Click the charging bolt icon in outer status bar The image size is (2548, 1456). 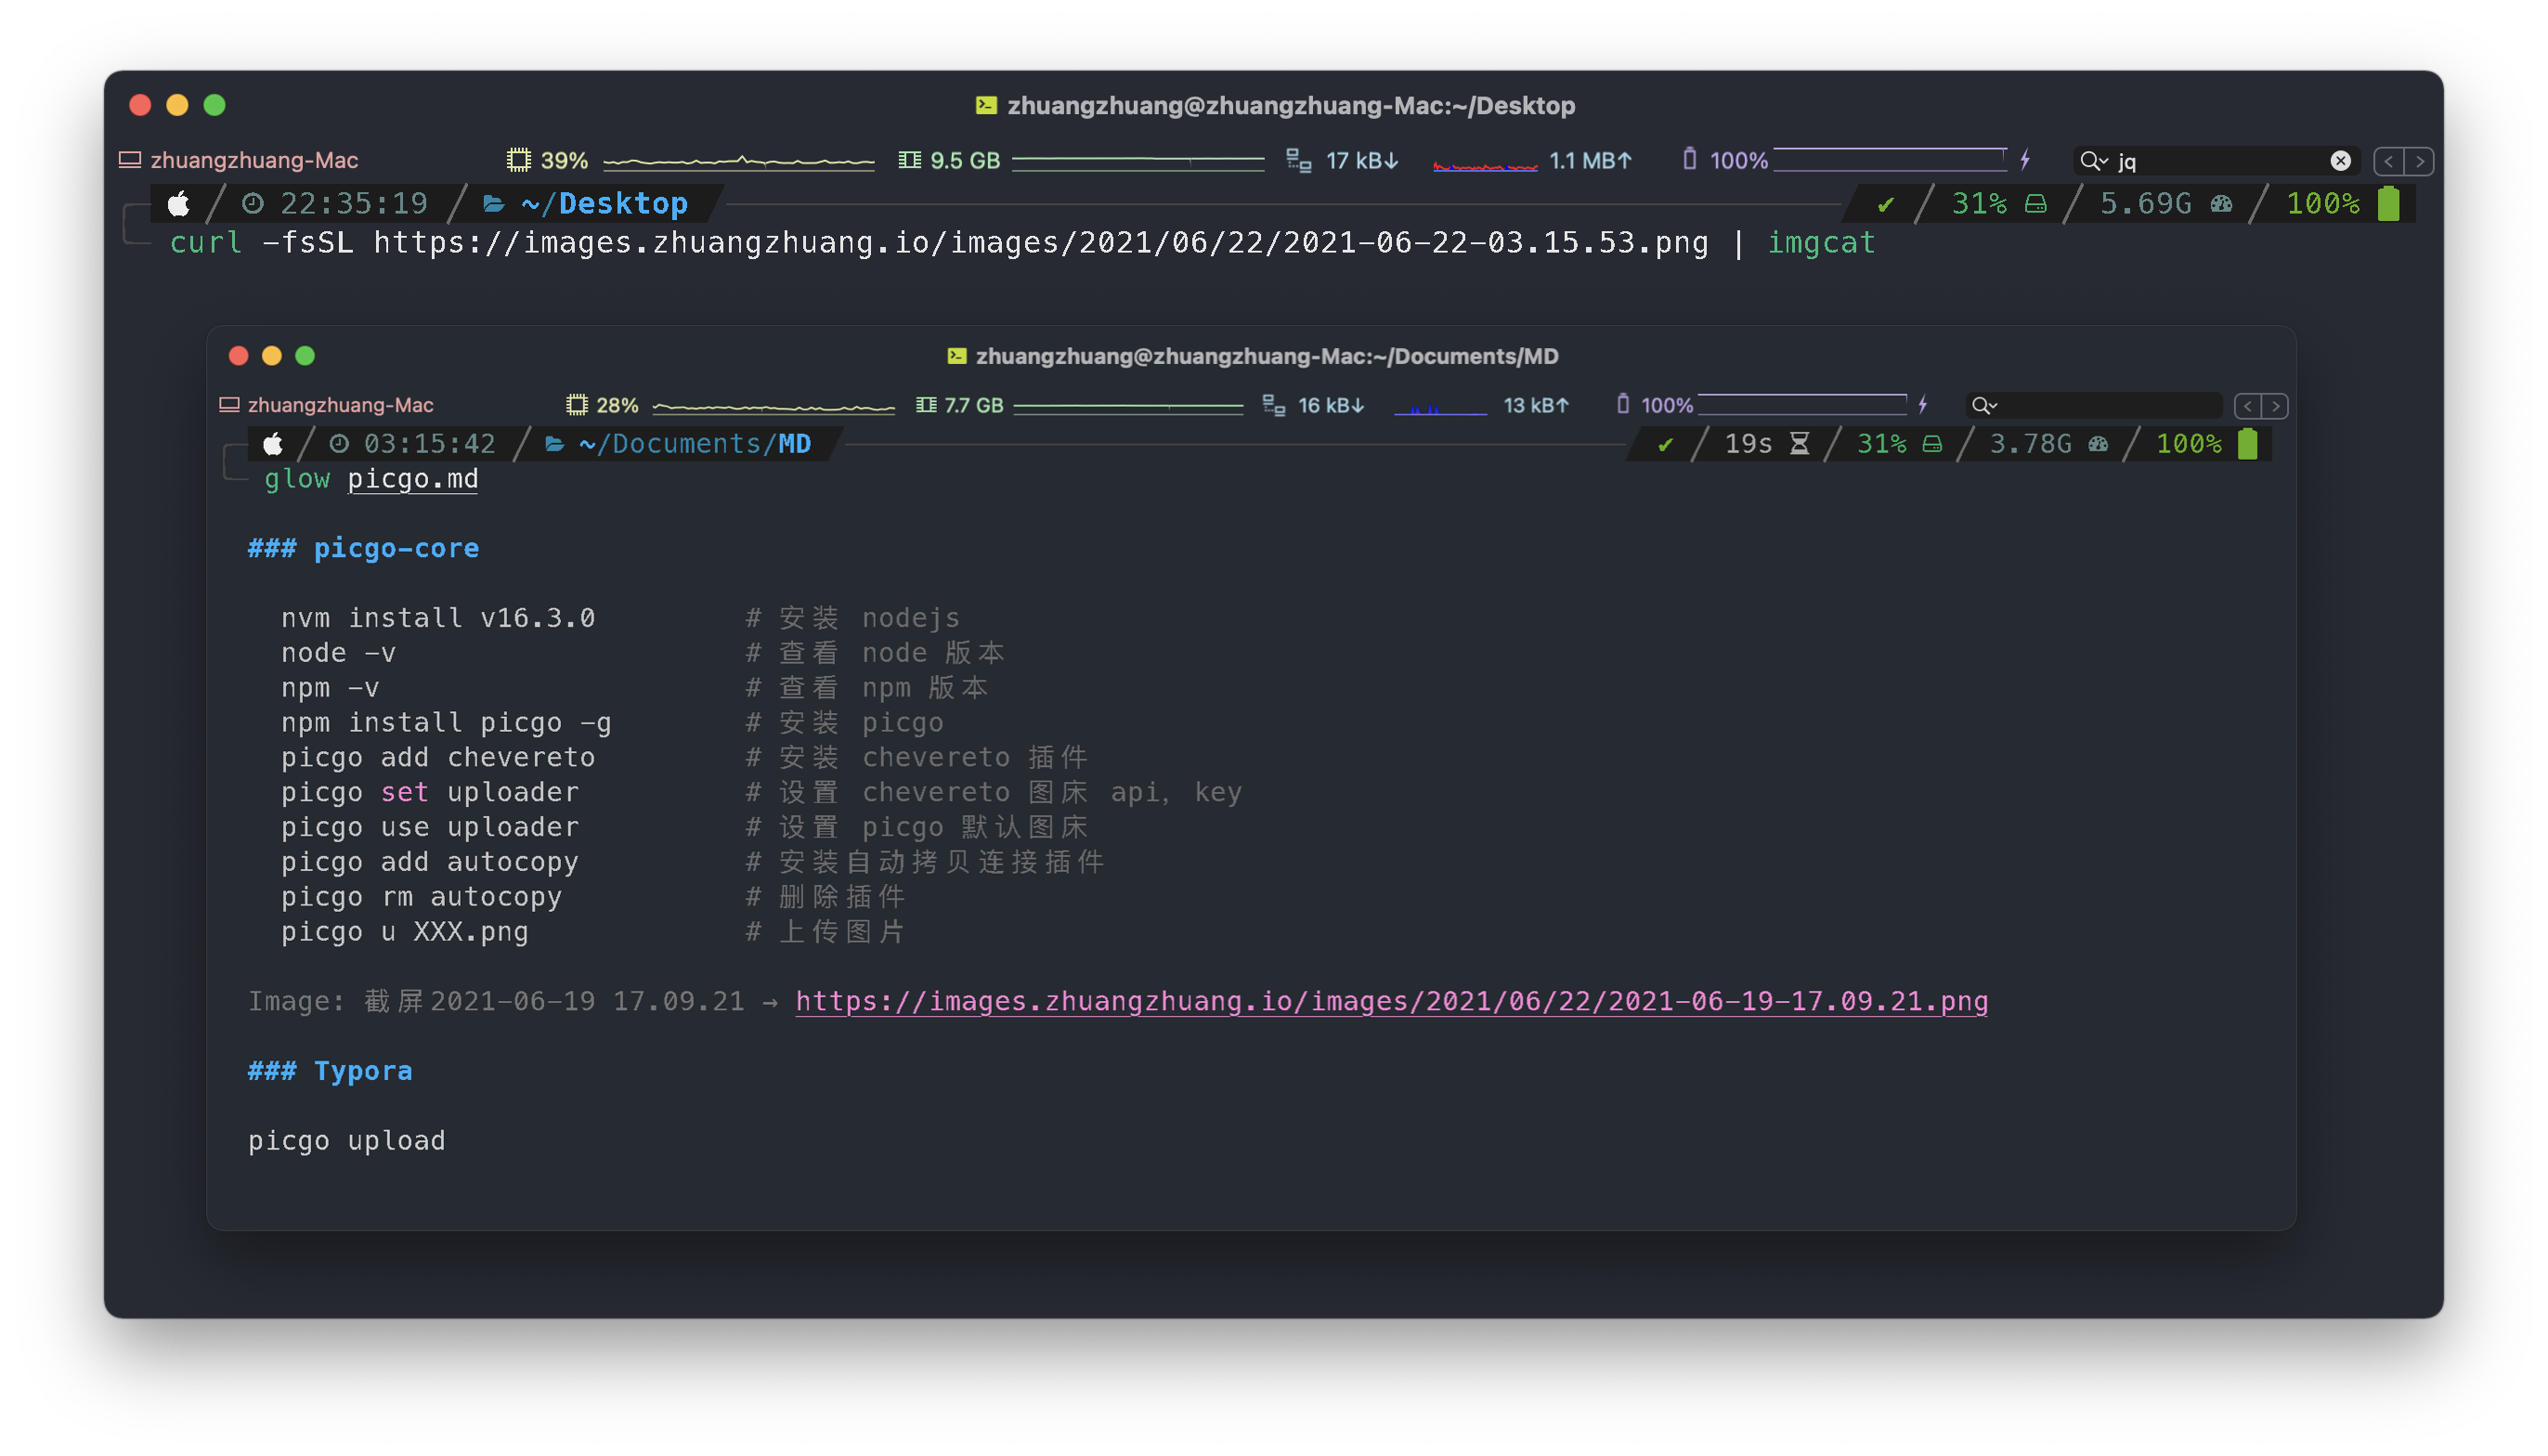coord(2025,159)
